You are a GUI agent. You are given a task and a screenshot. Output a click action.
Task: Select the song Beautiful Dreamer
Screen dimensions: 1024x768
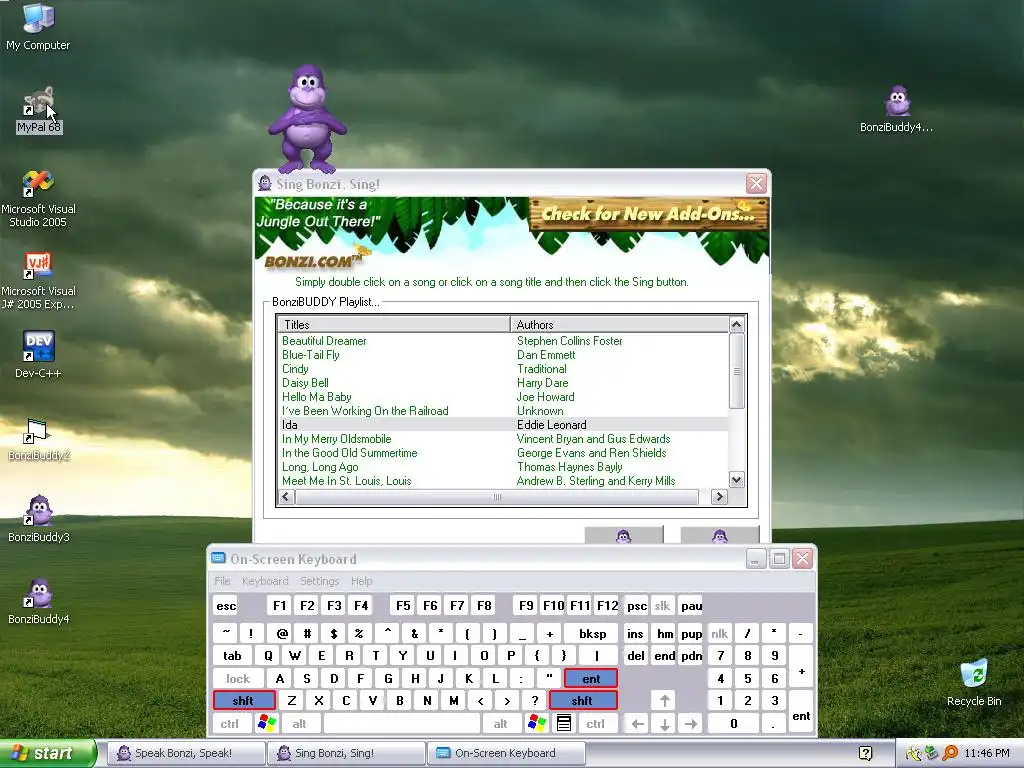[x=325, y=341]
